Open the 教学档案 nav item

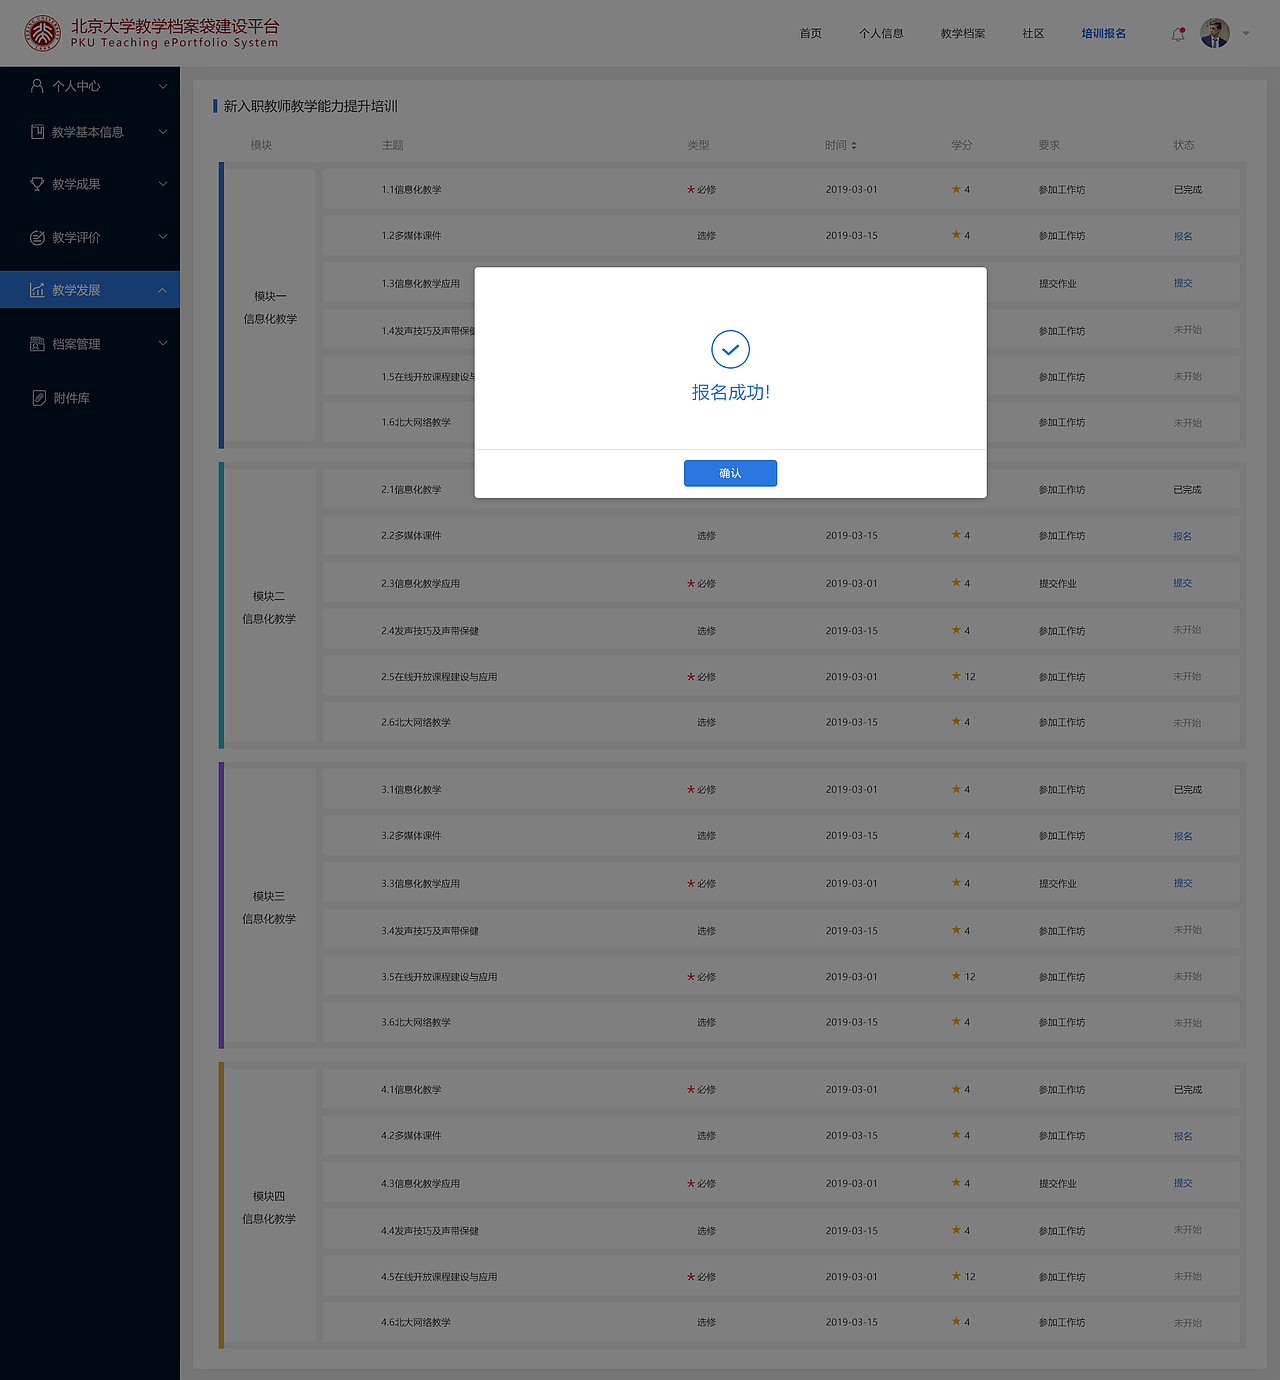click(963, 34)
